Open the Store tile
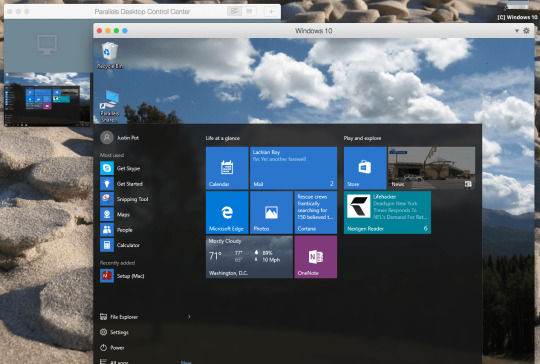Viewport: 540px width, 364px height. click(365, 168)
